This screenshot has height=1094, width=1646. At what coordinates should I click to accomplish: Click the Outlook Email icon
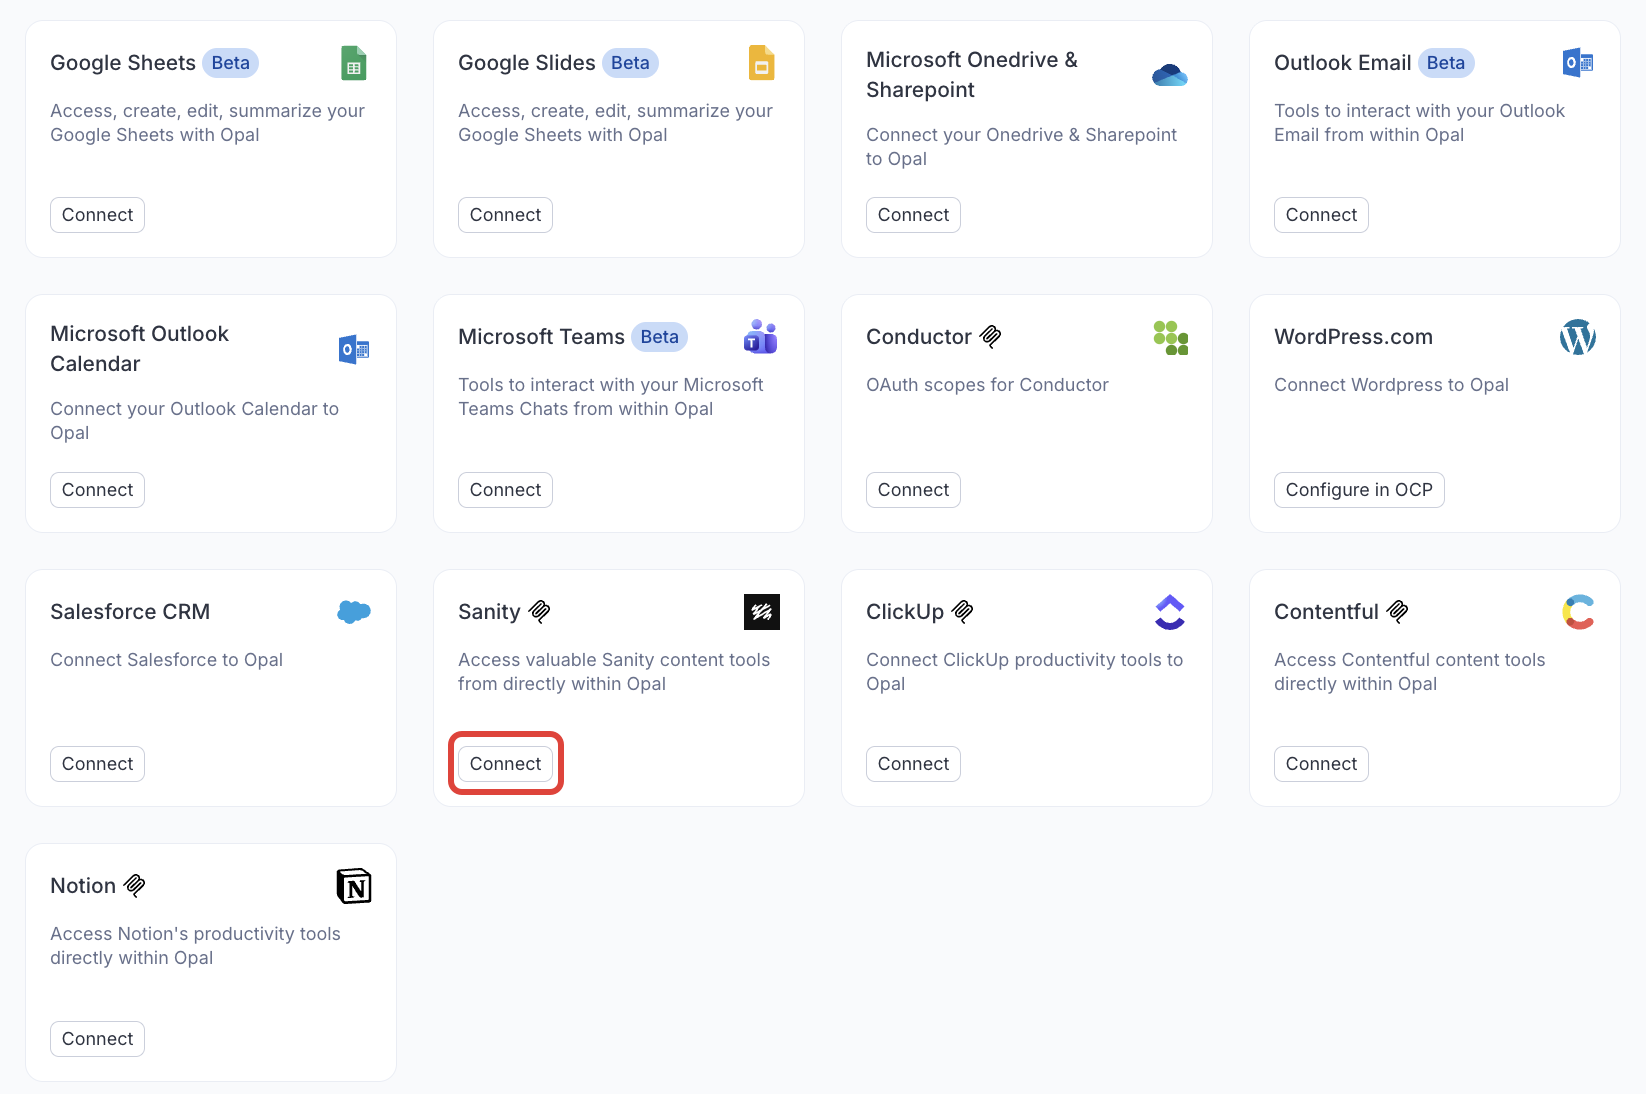(x=1577, y=63)
